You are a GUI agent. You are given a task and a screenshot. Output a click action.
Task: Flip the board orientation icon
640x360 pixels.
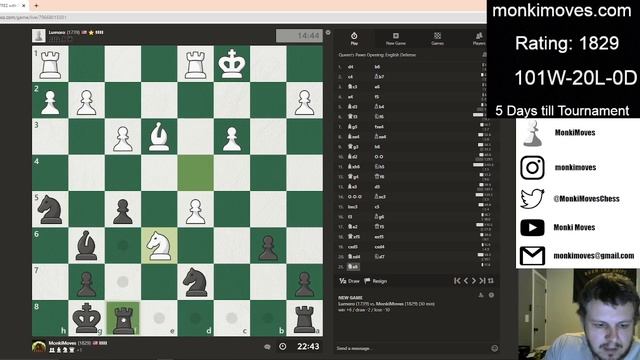coord(491,281)
